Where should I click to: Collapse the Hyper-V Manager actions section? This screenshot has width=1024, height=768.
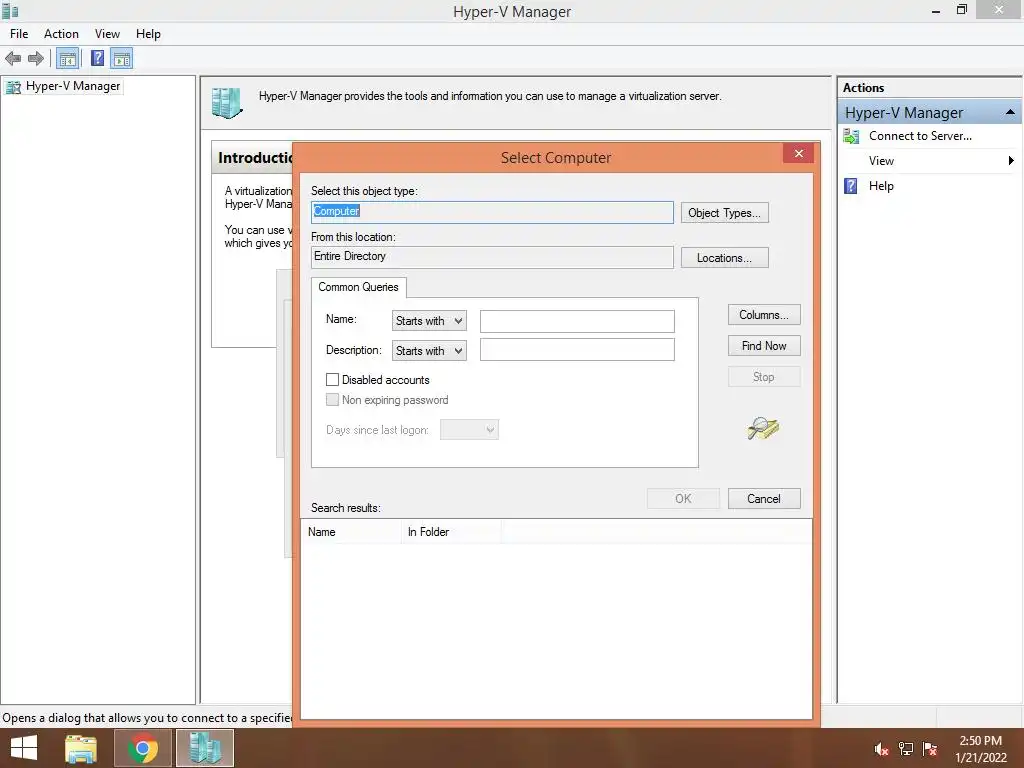pyautogui.click(x=1010, y=112)
